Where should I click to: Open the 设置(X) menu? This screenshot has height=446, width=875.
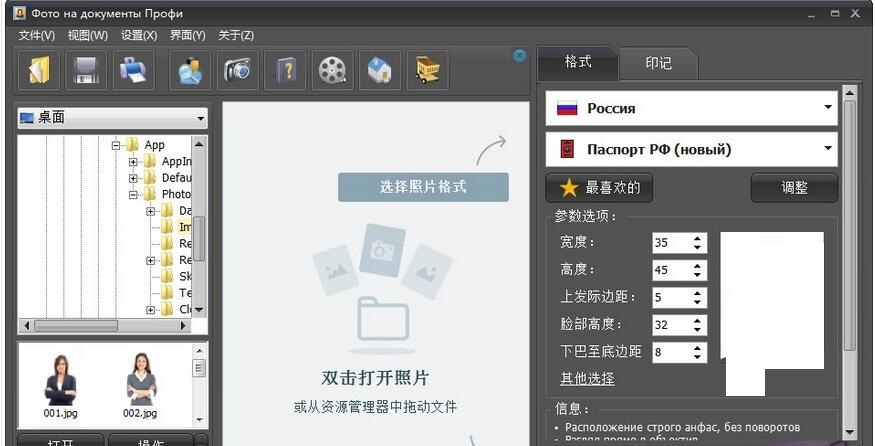click(x=139, y=35)
